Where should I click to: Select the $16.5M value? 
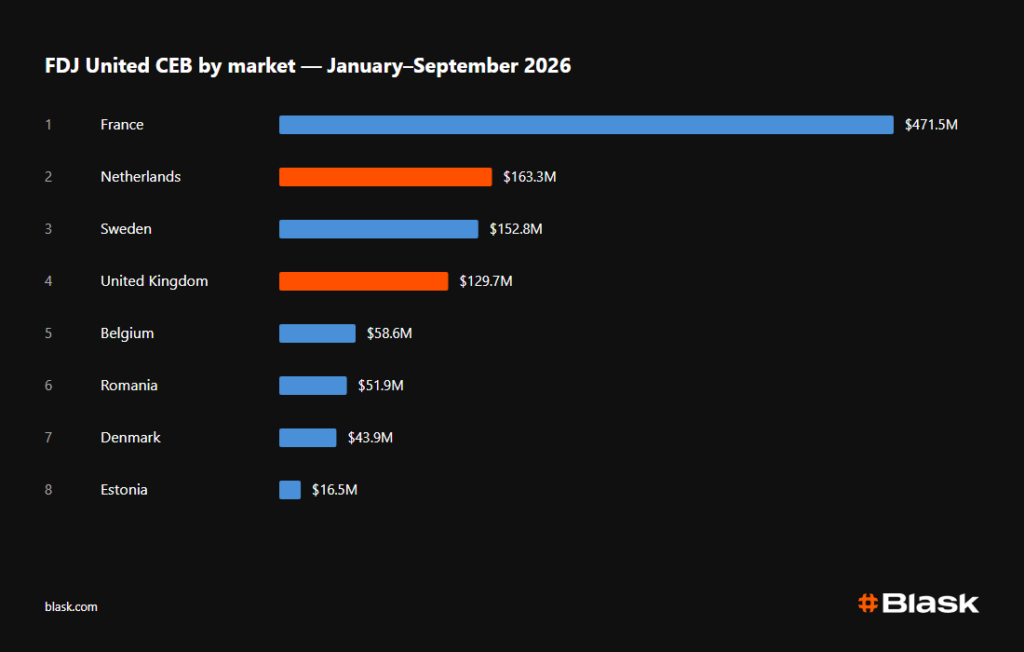pos(334,491)
